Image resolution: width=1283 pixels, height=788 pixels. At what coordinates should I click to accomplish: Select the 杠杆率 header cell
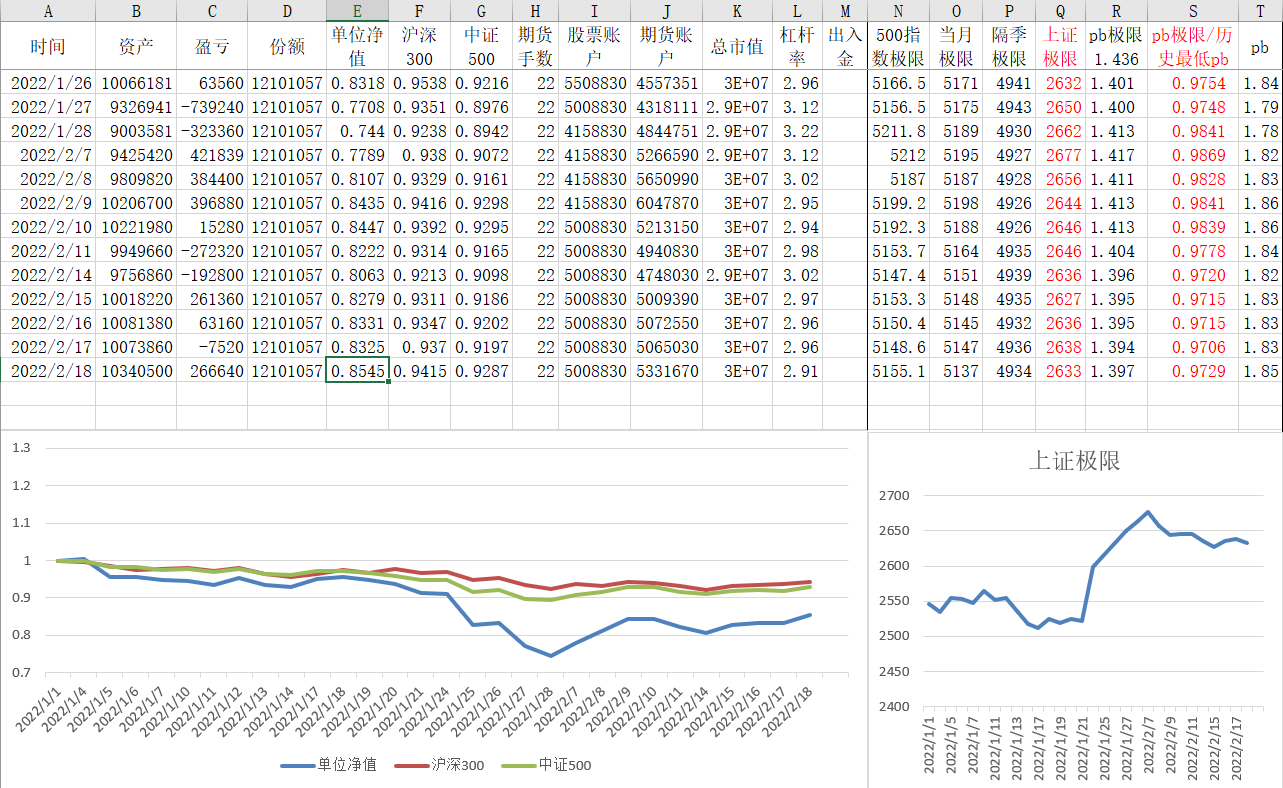[x=796, y=47]
